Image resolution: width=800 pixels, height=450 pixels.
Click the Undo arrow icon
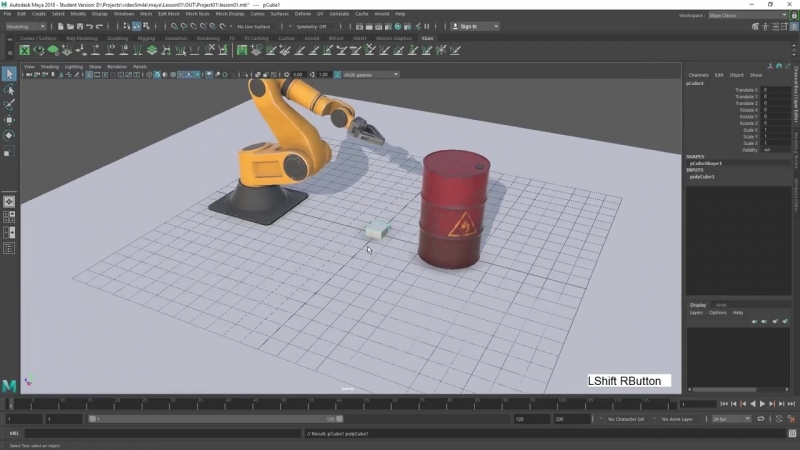[90, 27]
